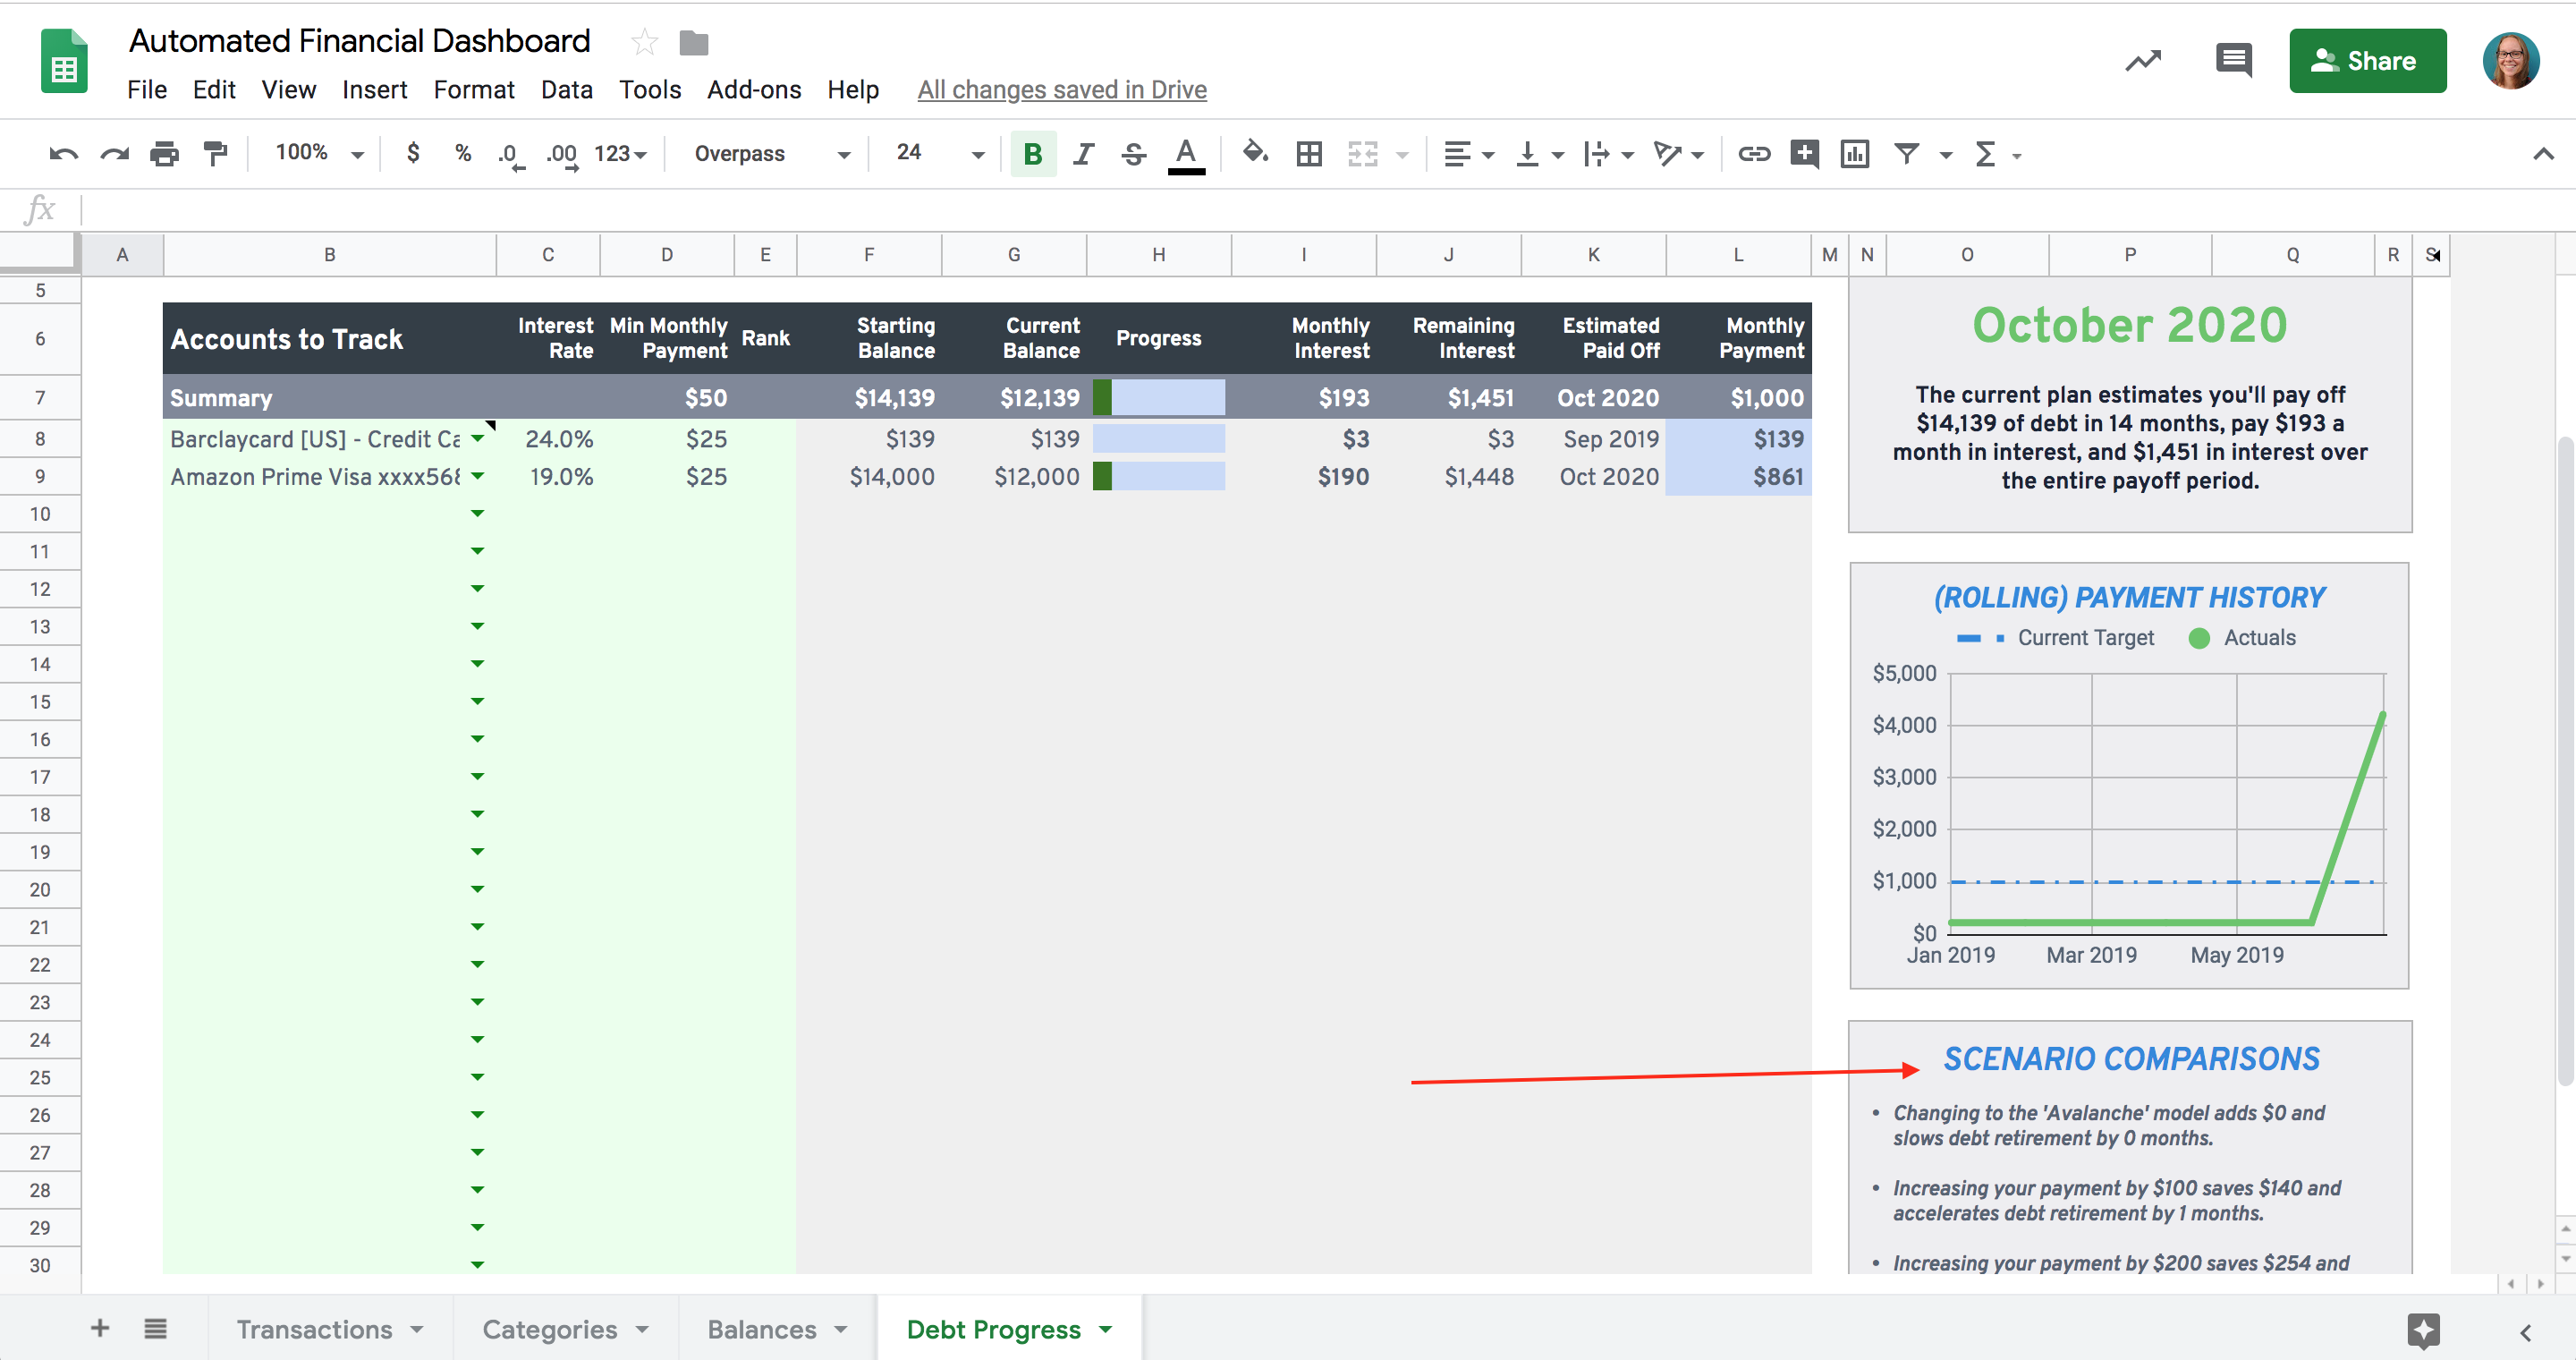Toggle italic formatting
This screenshot has height=1360, width=2576.
pos(1083,154)
